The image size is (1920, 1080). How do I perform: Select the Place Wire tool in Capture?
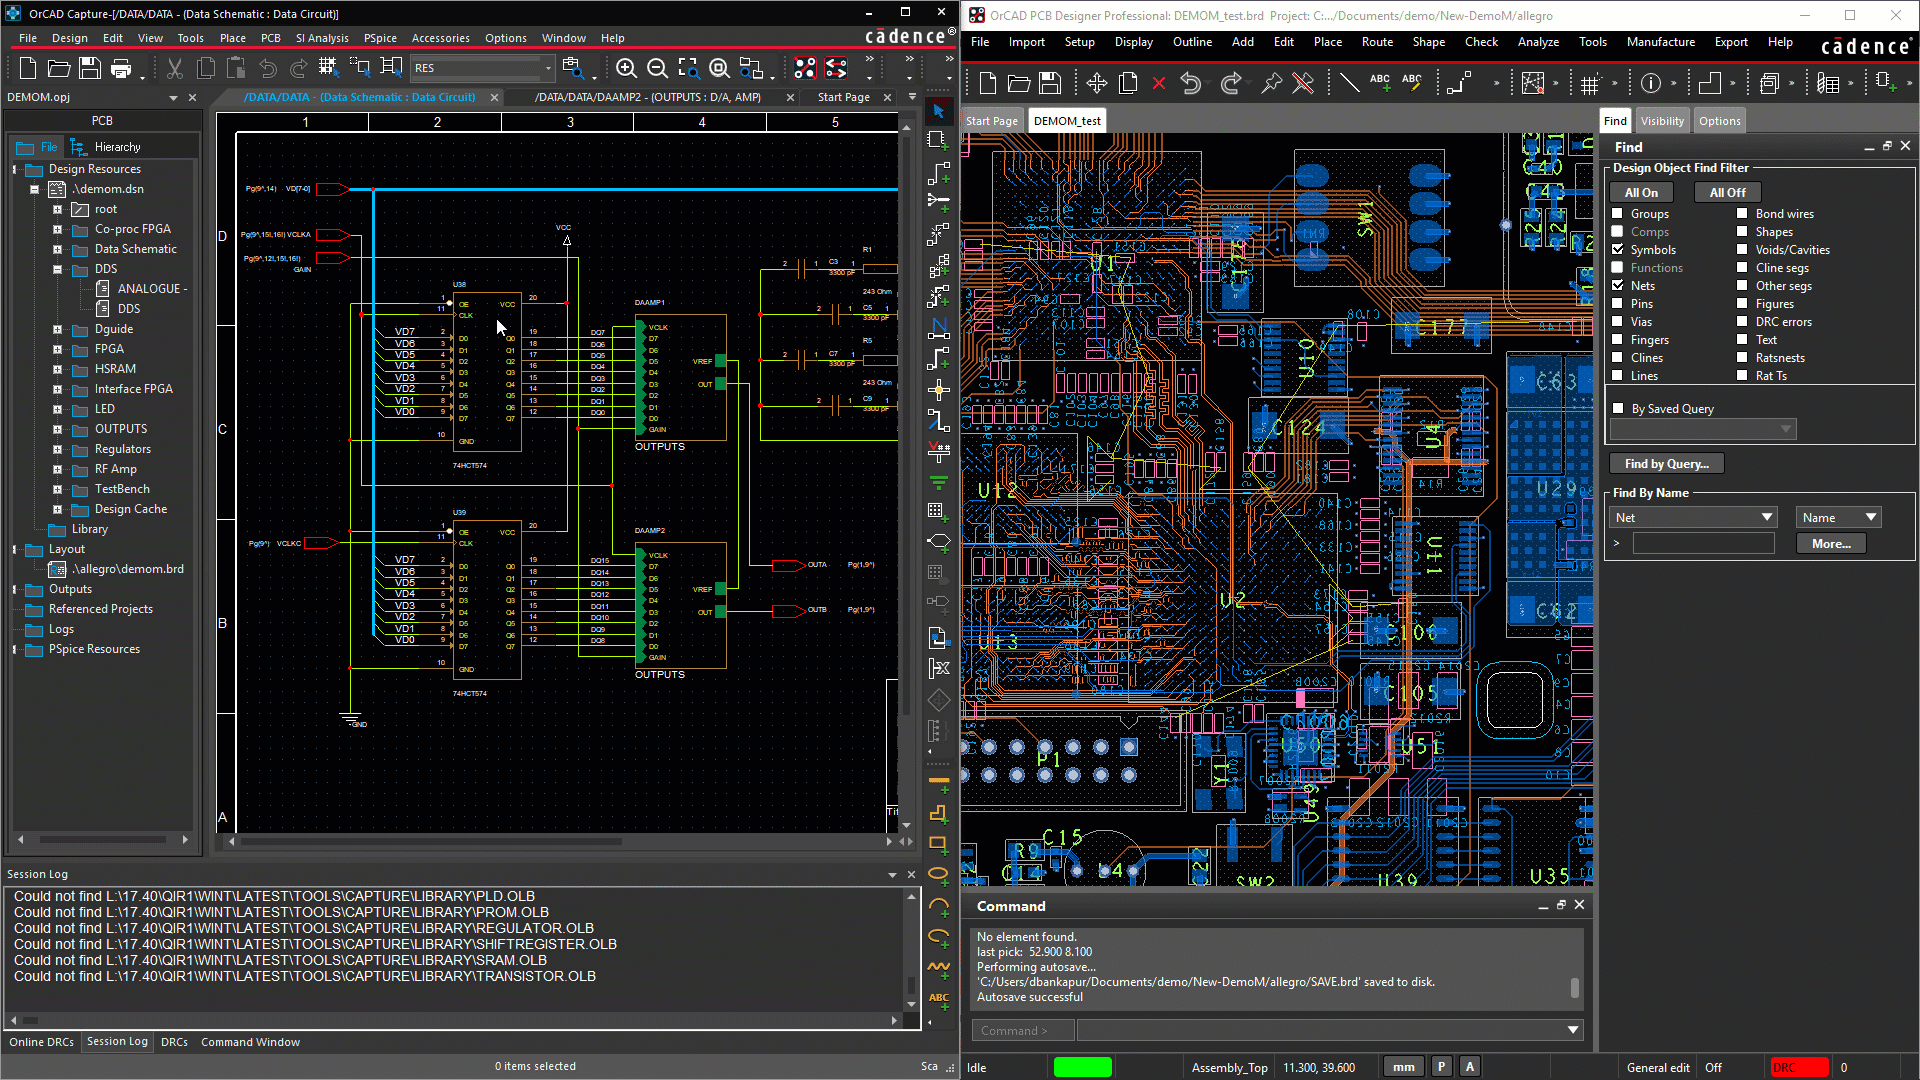(938, 172)
